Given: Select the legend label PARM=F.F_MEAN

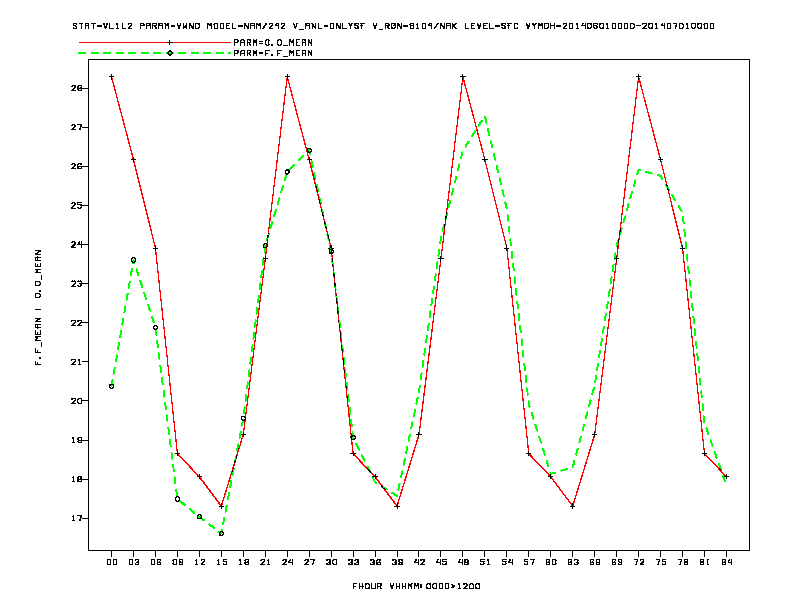Looking at the screenshot, I should [273, 53].
